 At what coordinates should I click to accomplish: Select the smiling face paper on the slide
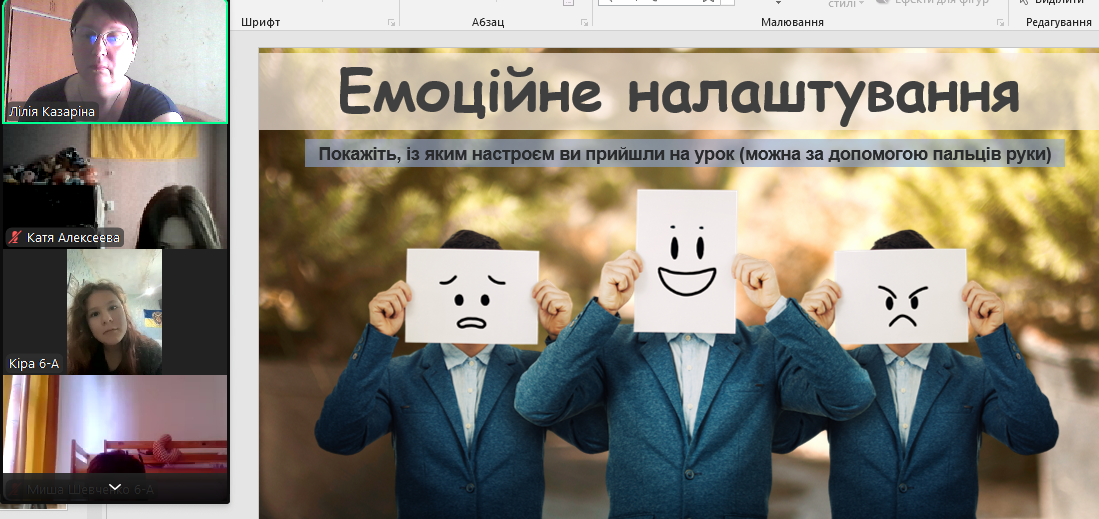686,260
